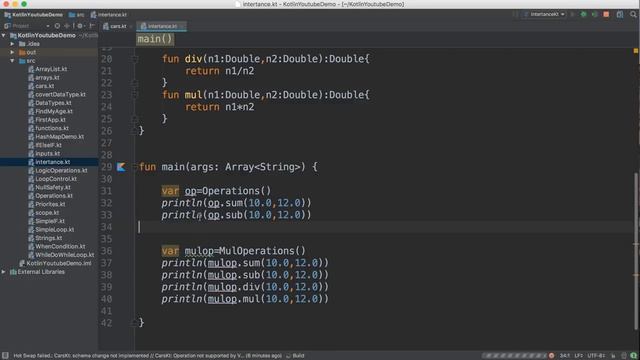640x360 pixels.
Task: Click the Kotlin run gutter icon at line 29
Action: pyautogui.click(x=121, y=167)
